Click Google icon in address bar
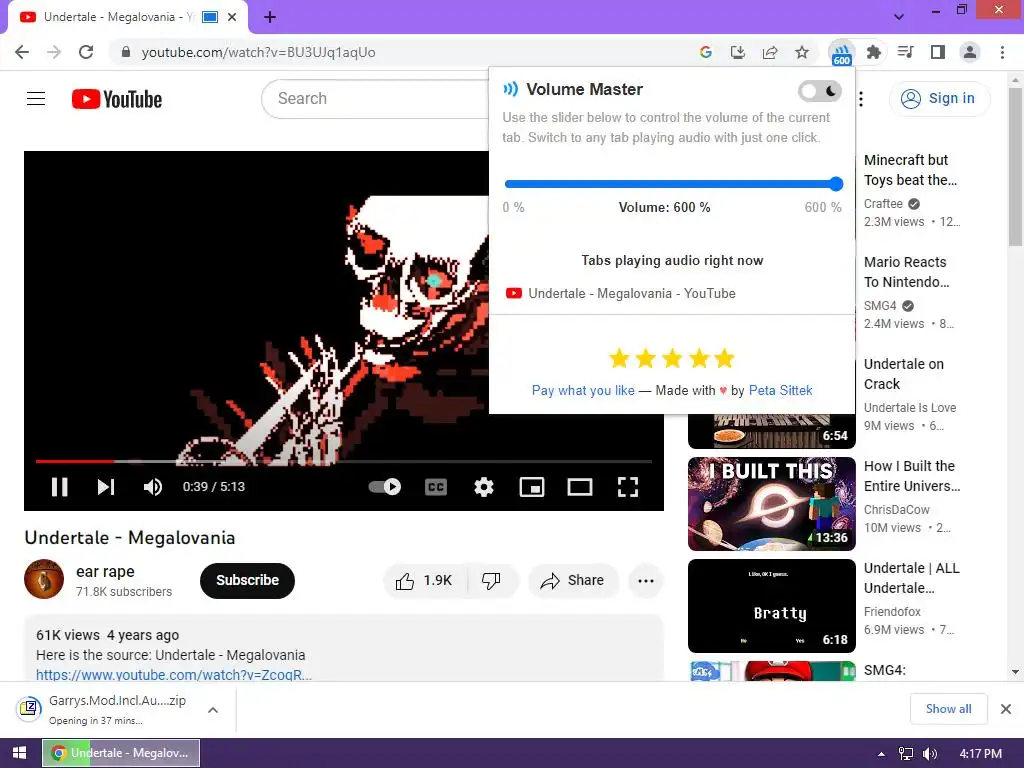Image resolution: width=1024 pixels, height=768 pixels. point(705,52)
